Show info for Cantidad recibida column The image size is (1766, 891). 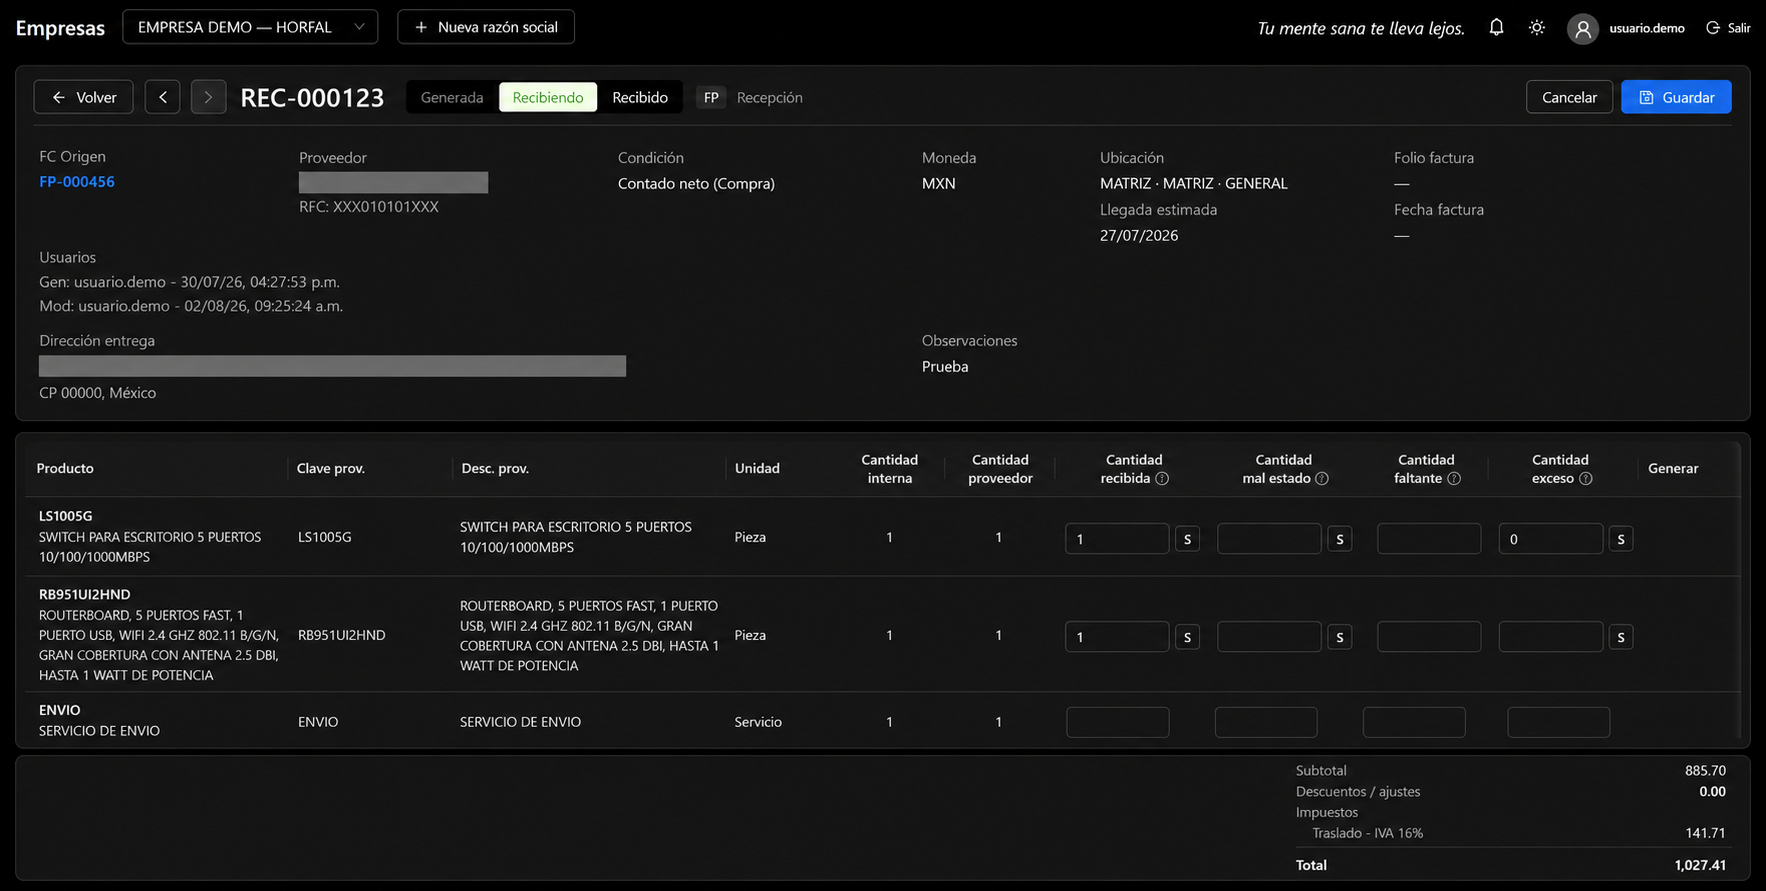pos(1162,479)
